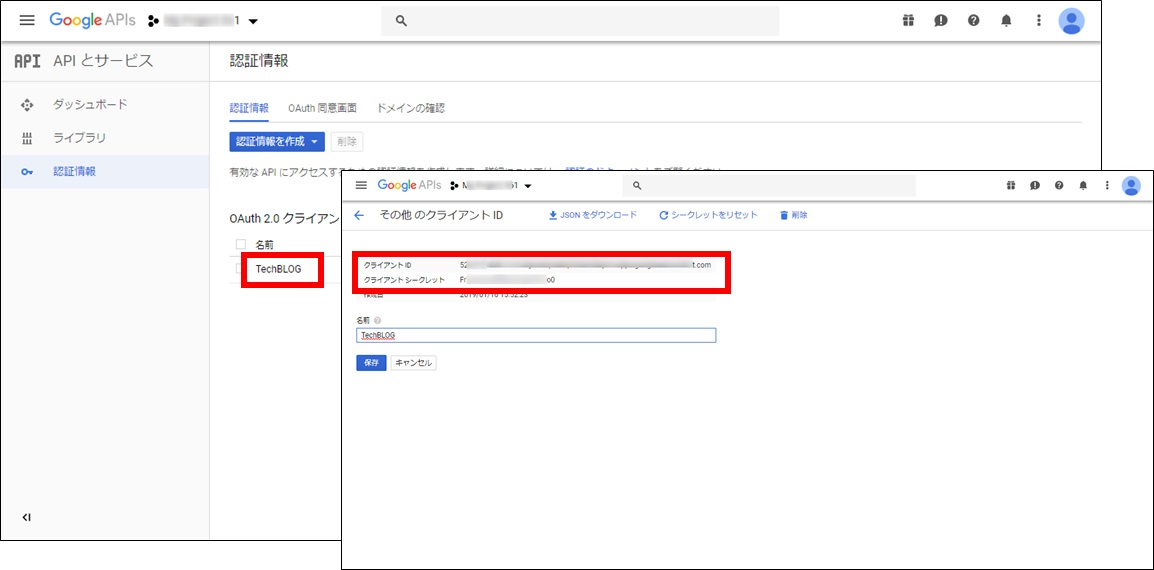Viewport: 1154px width, 570px height.
Task: Click クライアント ID value text
Action: coord(585,264)
